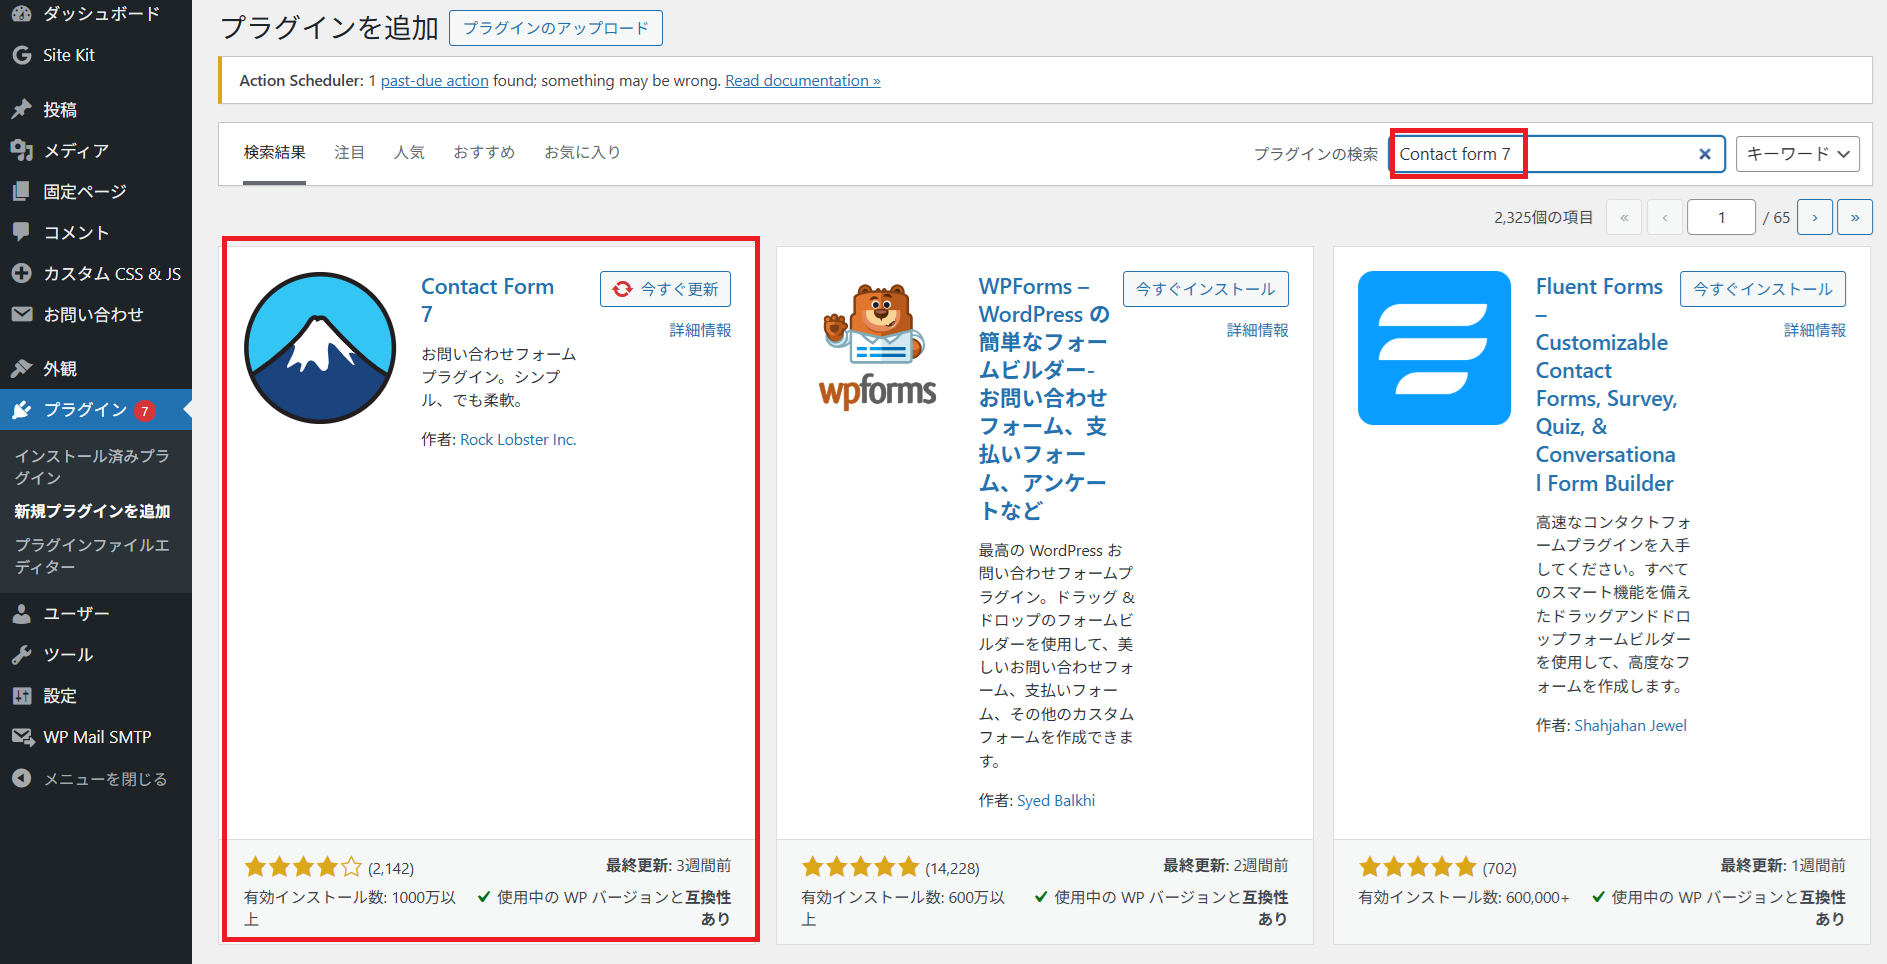Switch to the 人気 tab
Image resolution: width=1887 pixels, height=964 pixels.
pos(409,152)
